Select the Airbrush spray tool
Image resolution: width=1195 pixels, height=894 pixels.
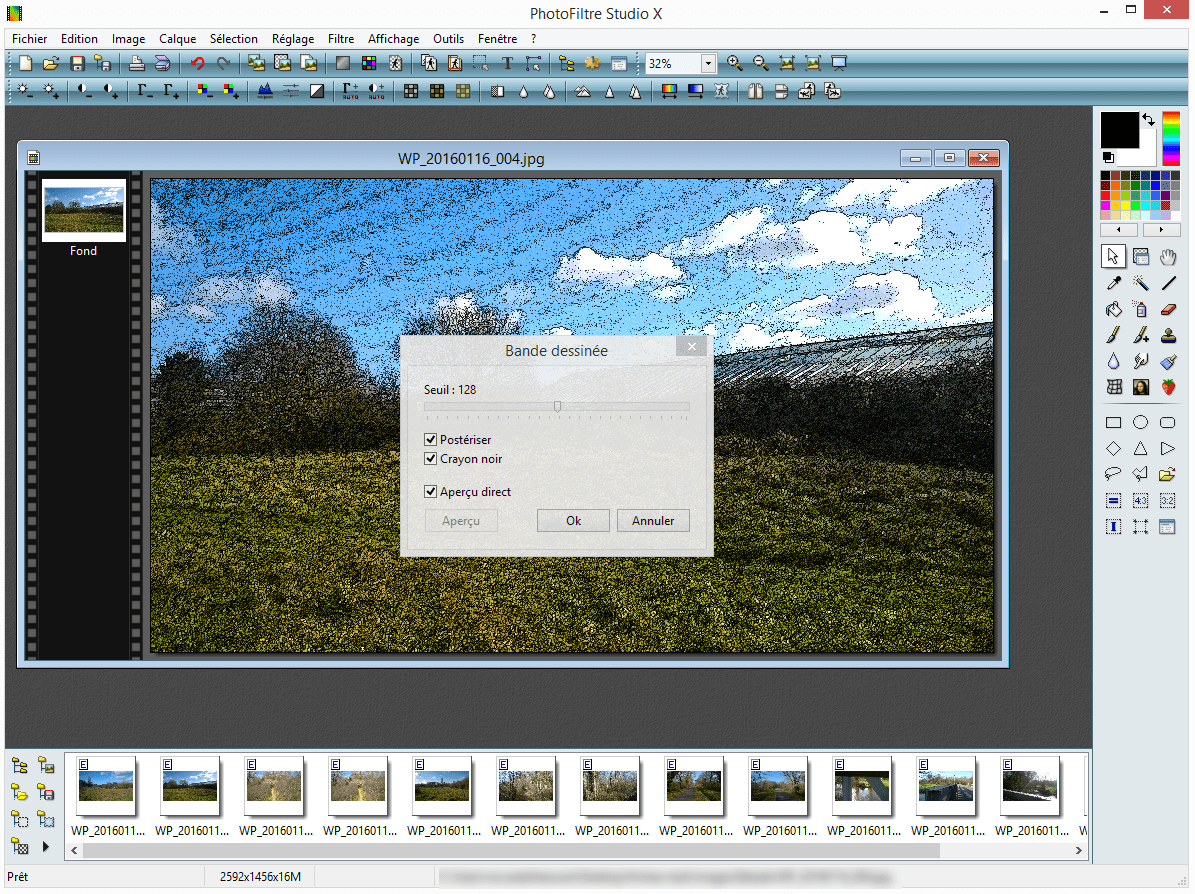(1140, 309)
